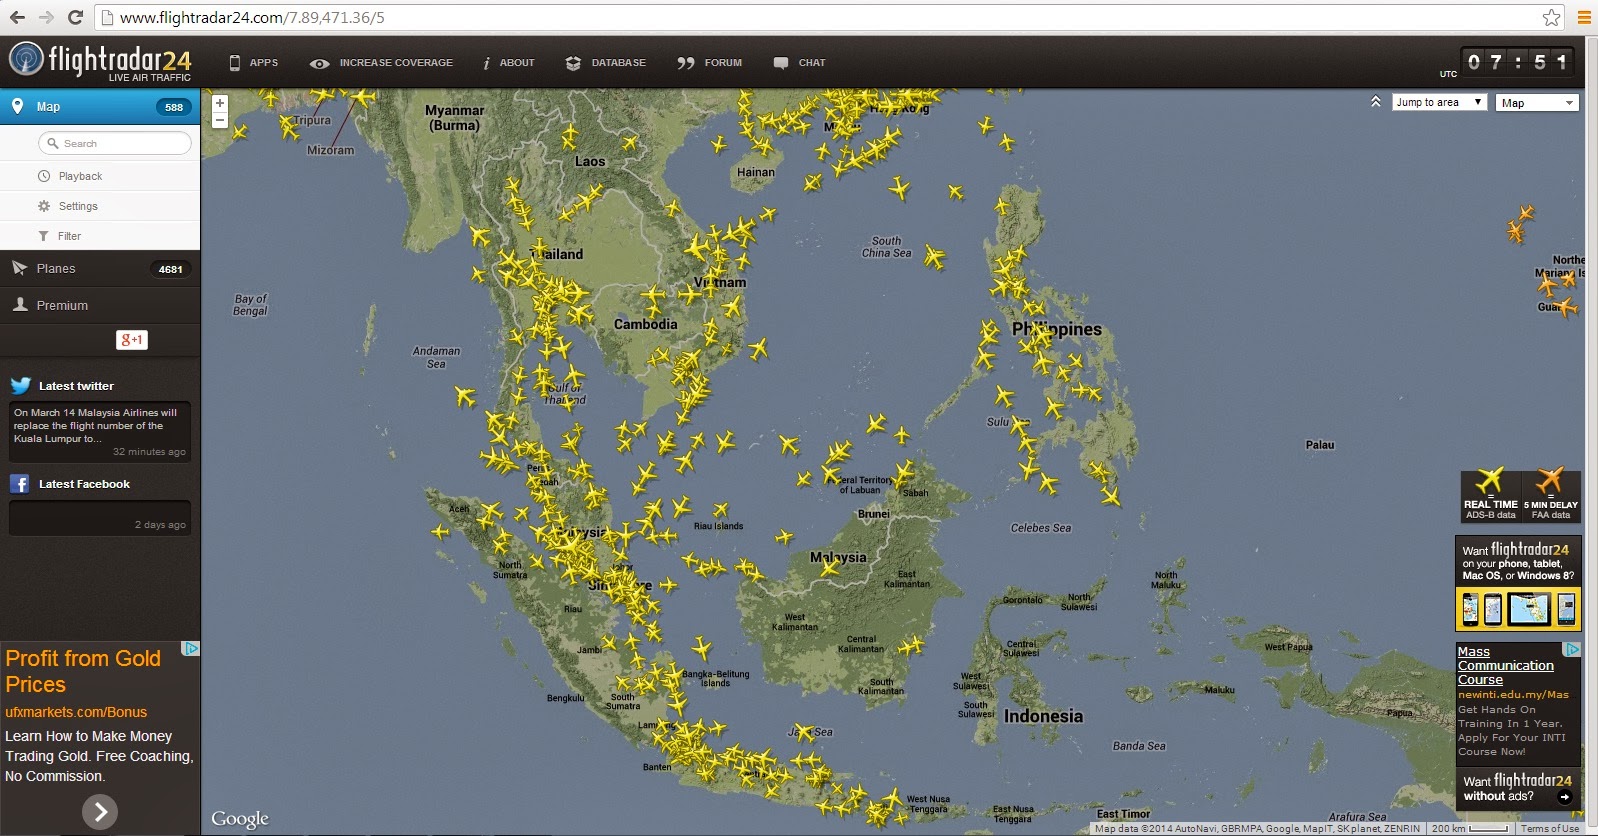Open the DATABASE section
This screenshot has width=1598, height=836.
618,63
